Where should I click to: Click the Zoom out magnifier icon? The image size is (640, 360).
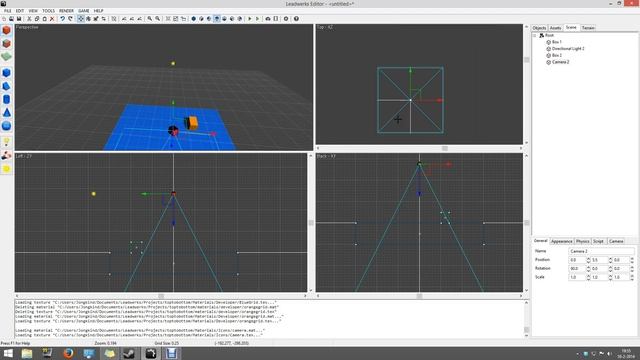(x=158, y=19)
